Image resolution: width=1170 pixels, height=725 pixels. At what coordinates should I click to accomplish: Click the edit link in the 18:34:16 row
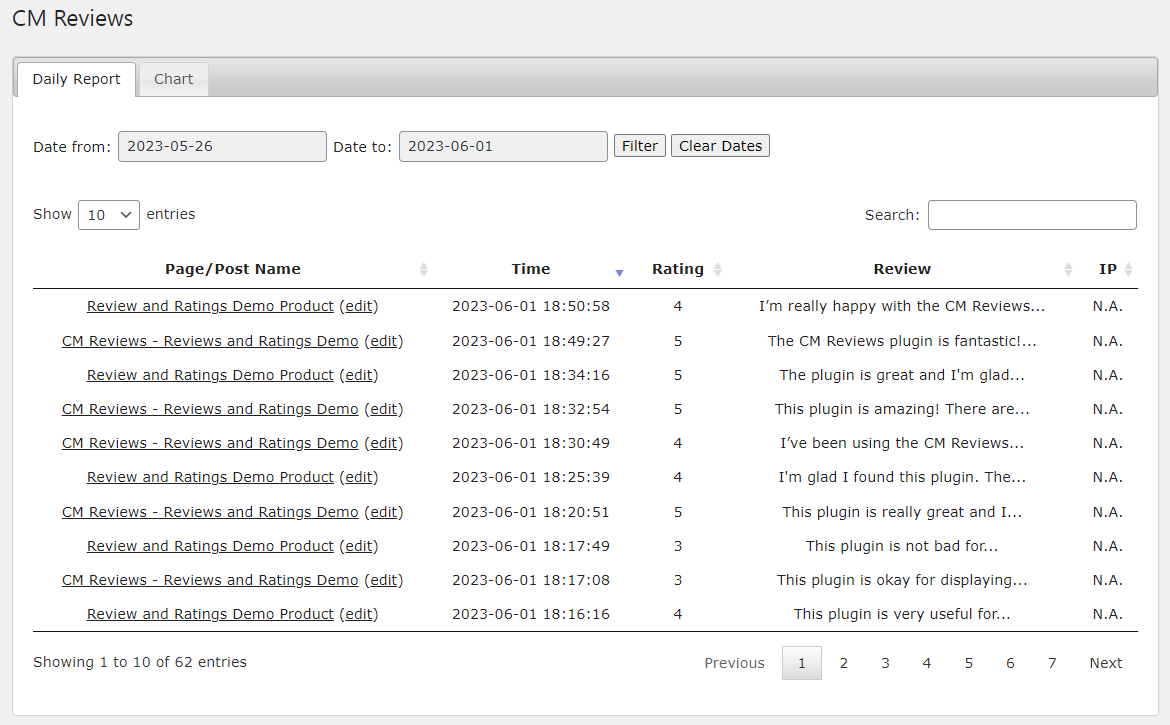point(359,374)
